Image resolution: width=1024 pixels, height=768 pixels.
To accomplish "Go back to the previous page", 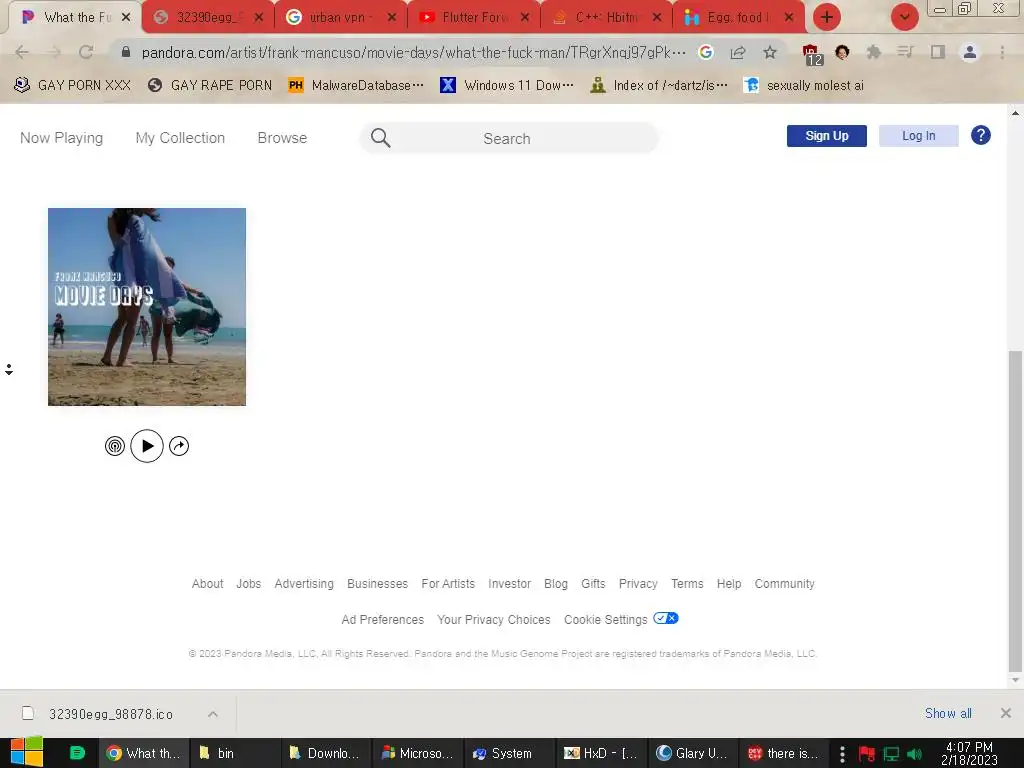I will pyautogui.click(x=22, y=52).
